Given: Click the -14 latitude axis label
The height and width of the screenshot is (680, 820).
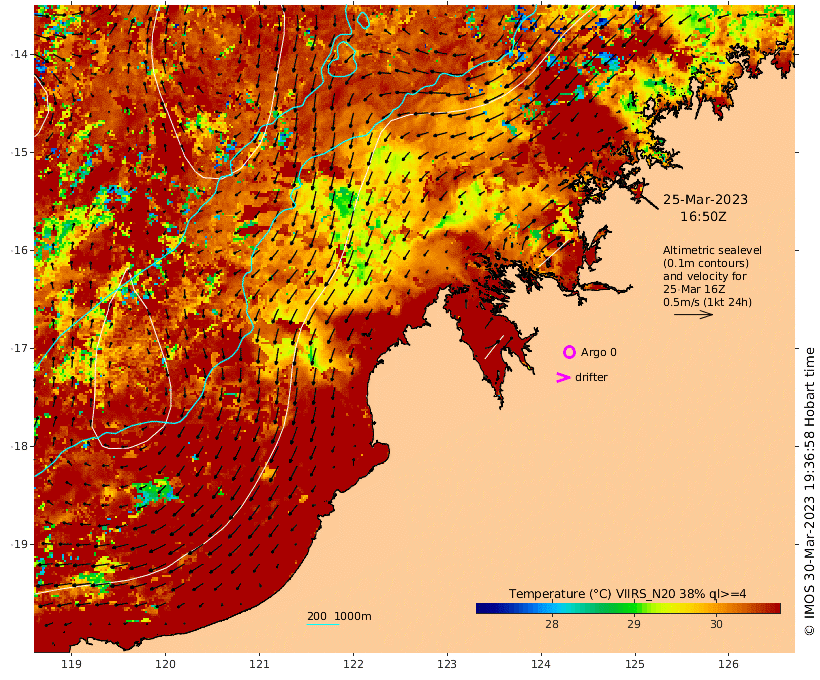Looking at the screenshot, I should (19, 54).
